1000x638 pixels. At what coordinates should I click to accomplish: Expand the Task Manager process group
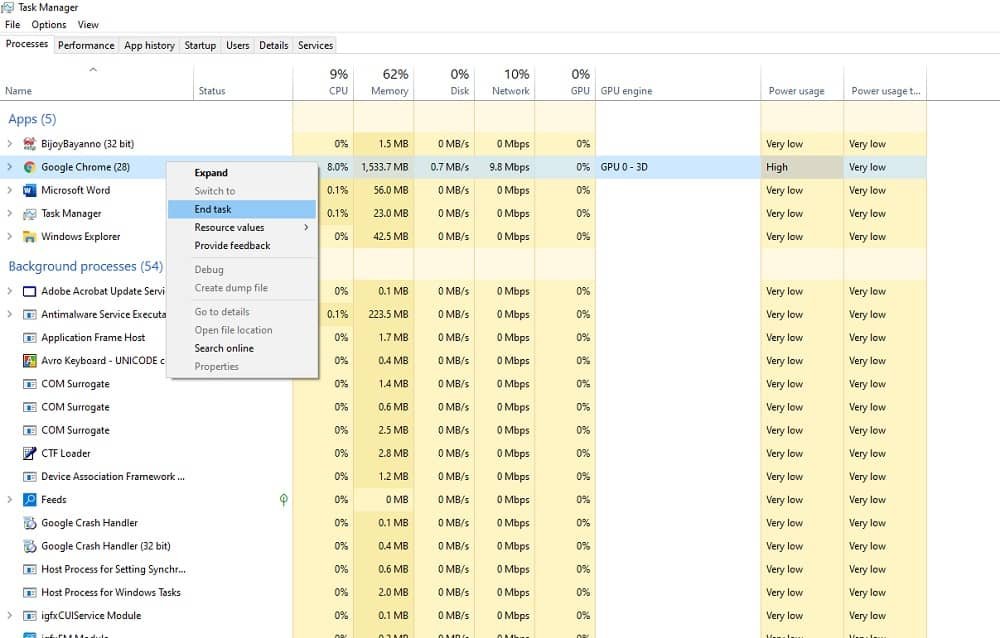coord(10,214)
